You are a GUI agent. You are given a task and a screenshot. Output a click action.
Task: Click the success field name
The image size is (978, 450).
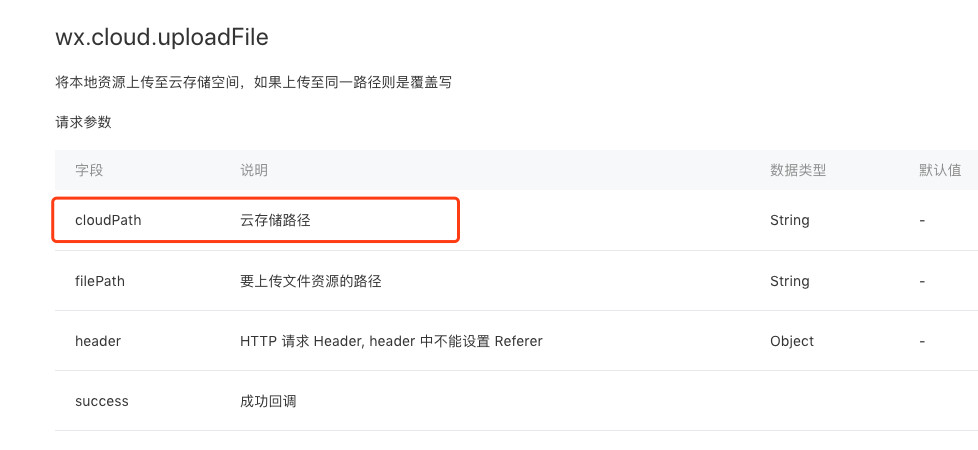click(x=102, y=401)
